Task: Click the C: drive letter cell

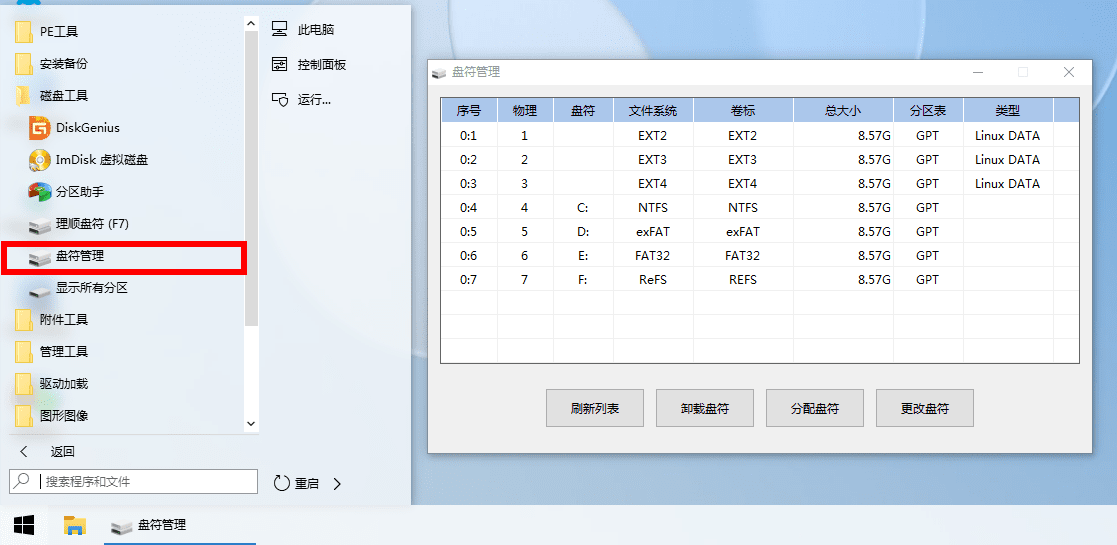Action: (x=583, y=208)
